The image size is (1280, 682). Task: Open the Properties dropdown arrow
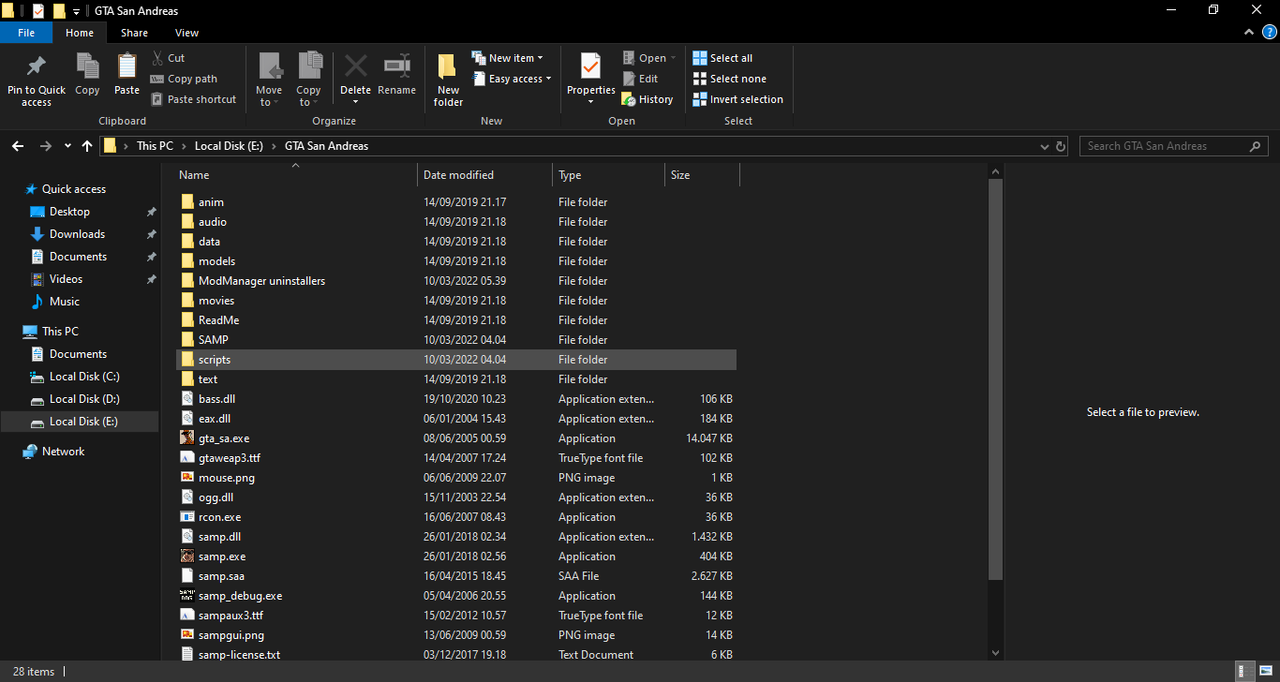coord(590,102)
